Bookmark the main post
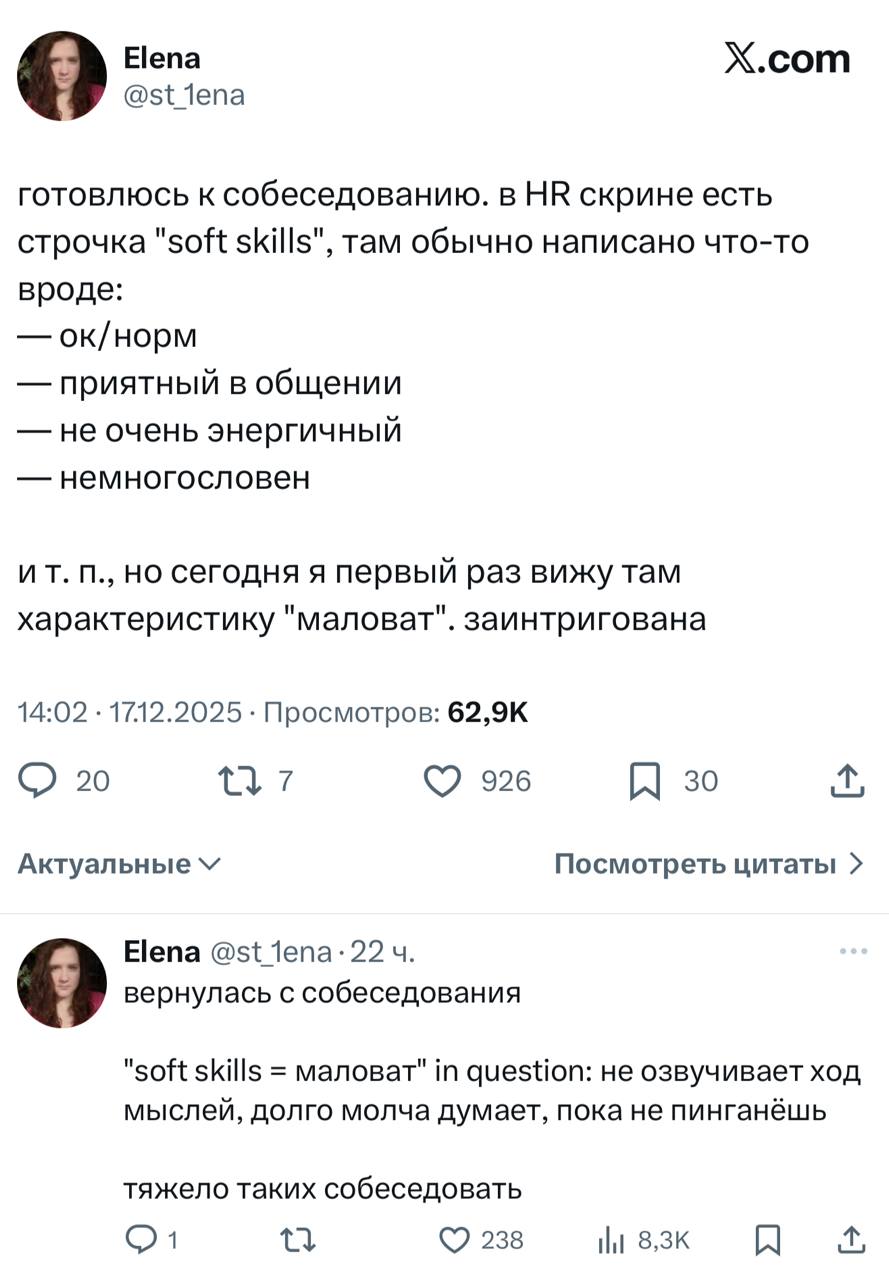The width and height of the screenshot is (889, 1280). tap(644, 781)
